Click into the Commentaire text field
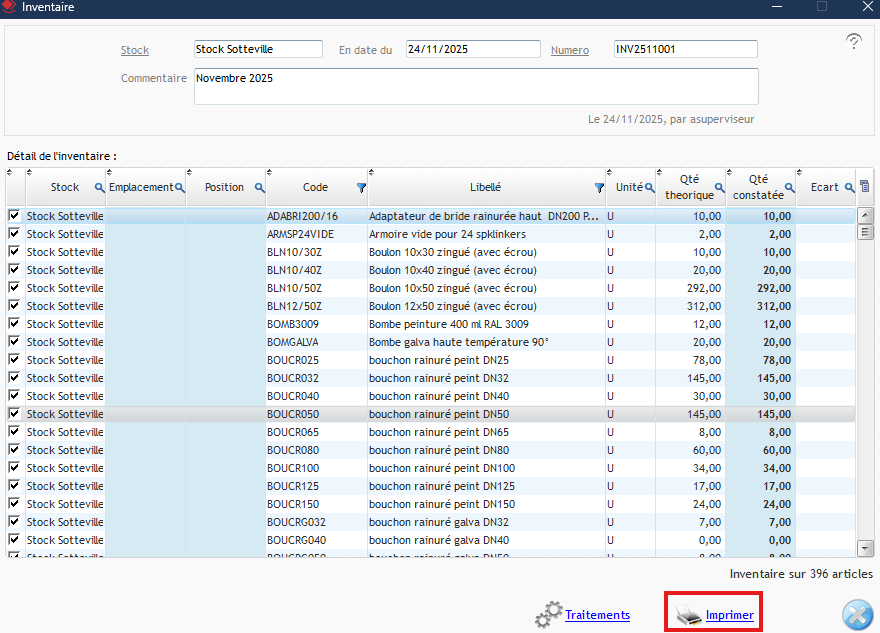The height and width of the screenshot is (633, 880). [x=475, y=86]
